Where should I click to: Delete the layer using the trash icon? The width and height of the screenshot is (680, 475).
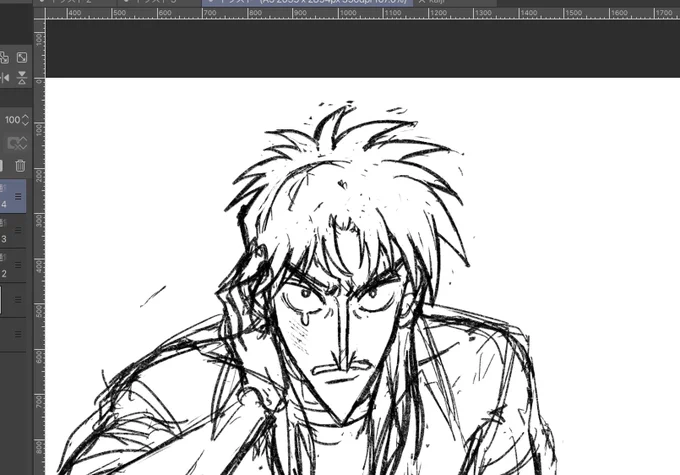[20, 165]
